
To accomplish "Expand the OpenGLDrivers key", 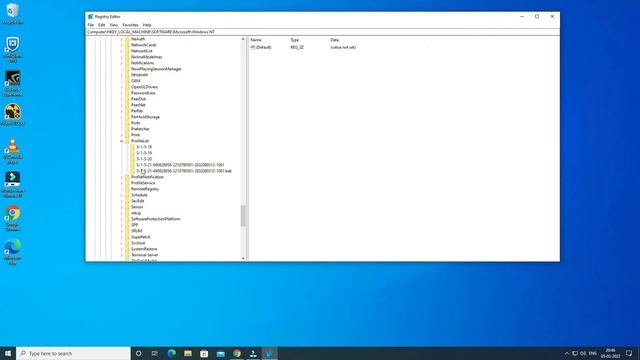I will click(x=122, y=87).
